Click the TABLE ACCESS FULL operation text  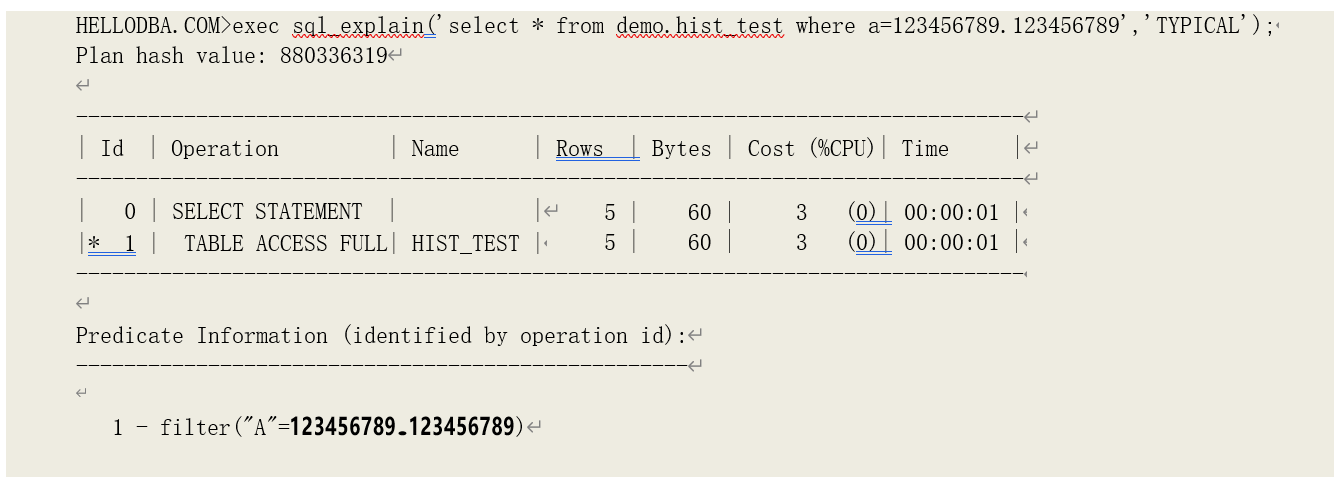tap(285, 243)
